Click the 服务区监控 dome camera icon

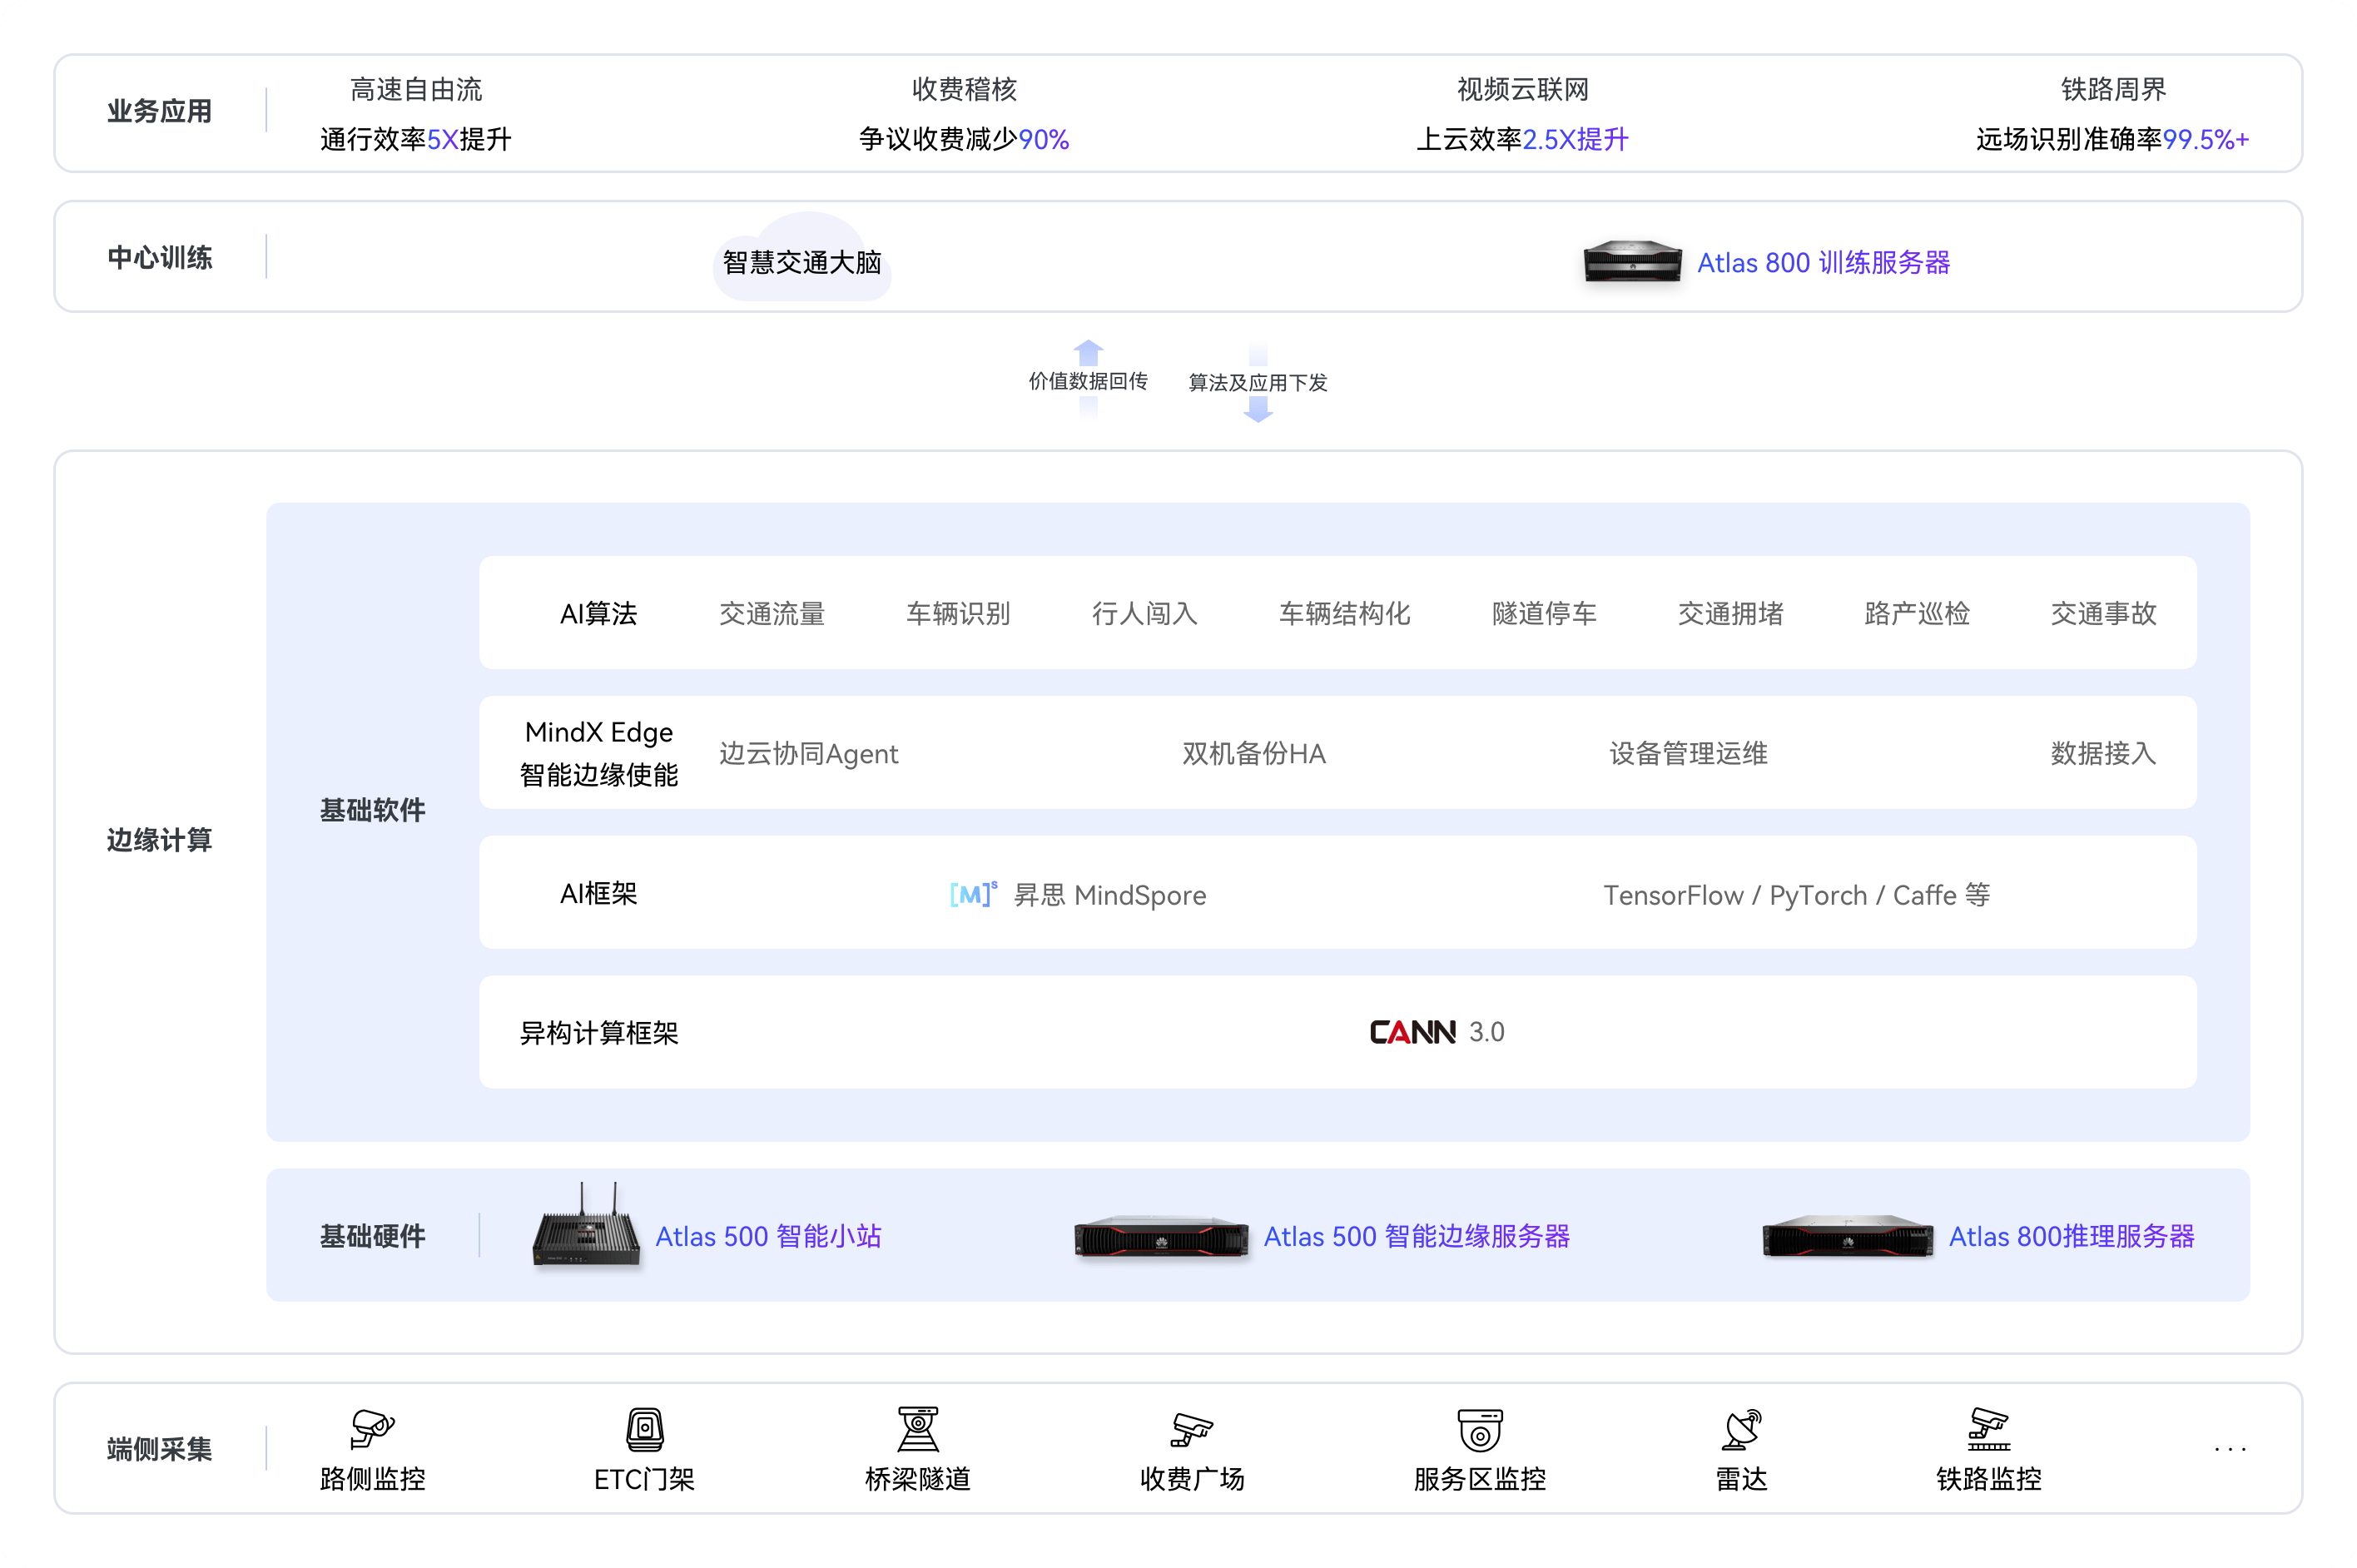[x=1480, y=1430]
